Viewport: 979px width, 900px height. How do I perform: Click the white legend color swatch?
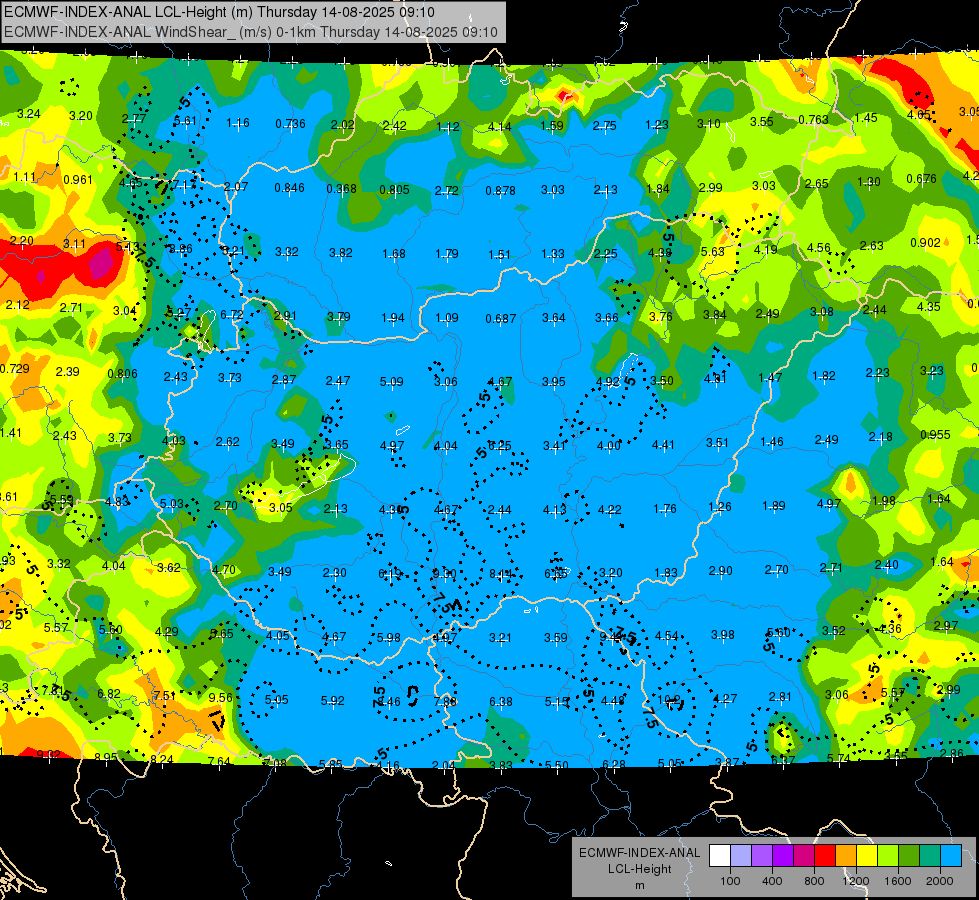(x=720, y=856)
